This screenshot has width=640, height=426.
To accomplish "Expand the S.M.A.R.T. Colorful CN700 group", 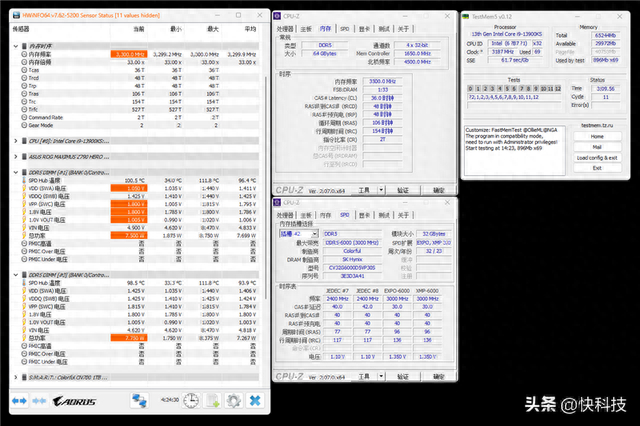I will point(7,378).
